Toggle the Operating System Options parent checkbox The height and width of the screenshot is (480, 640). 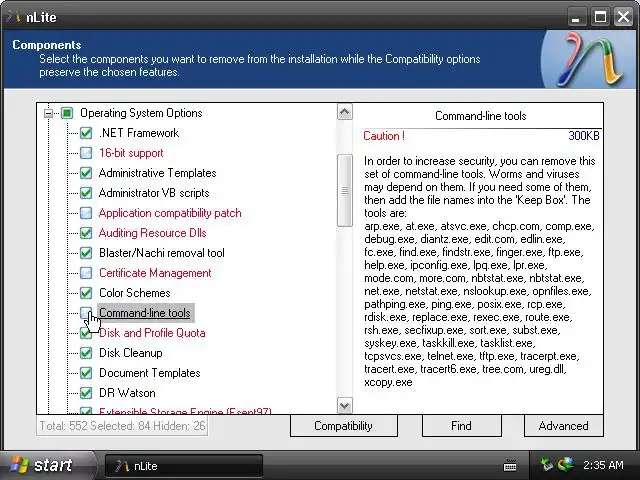(x=67, y=113)
